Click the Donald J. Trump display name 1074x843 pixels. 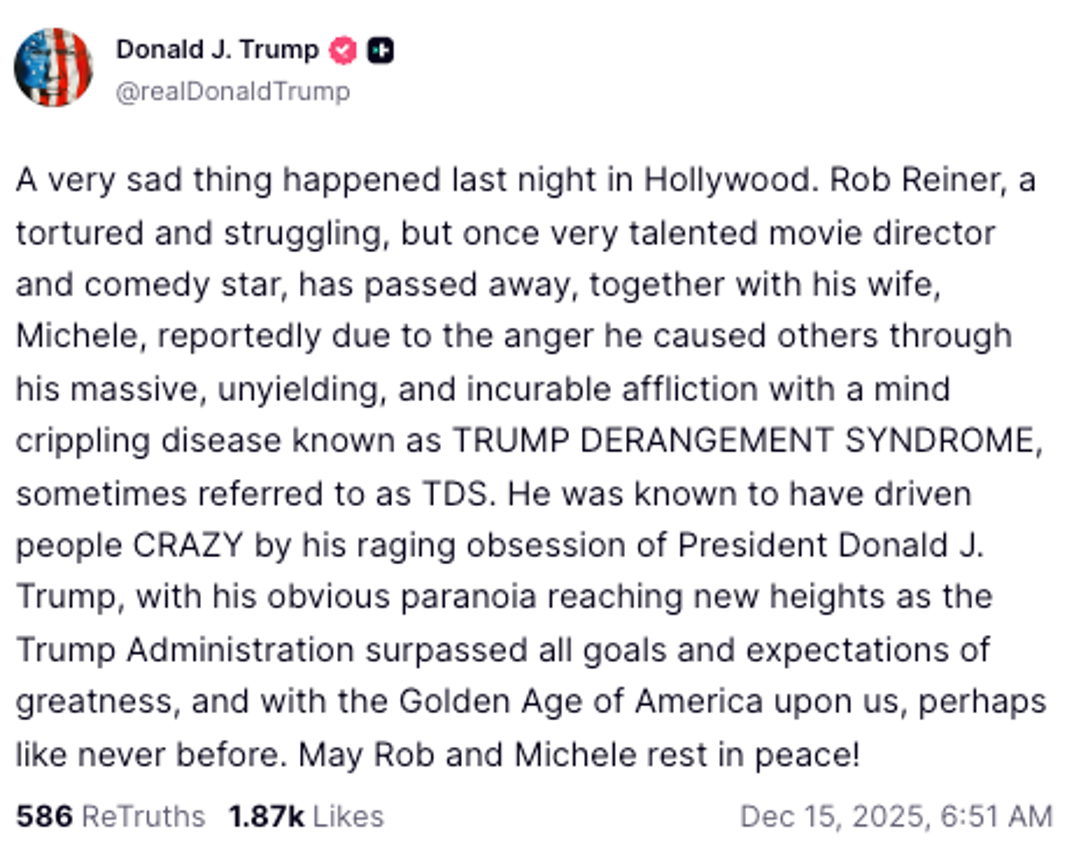pos(218,47)
